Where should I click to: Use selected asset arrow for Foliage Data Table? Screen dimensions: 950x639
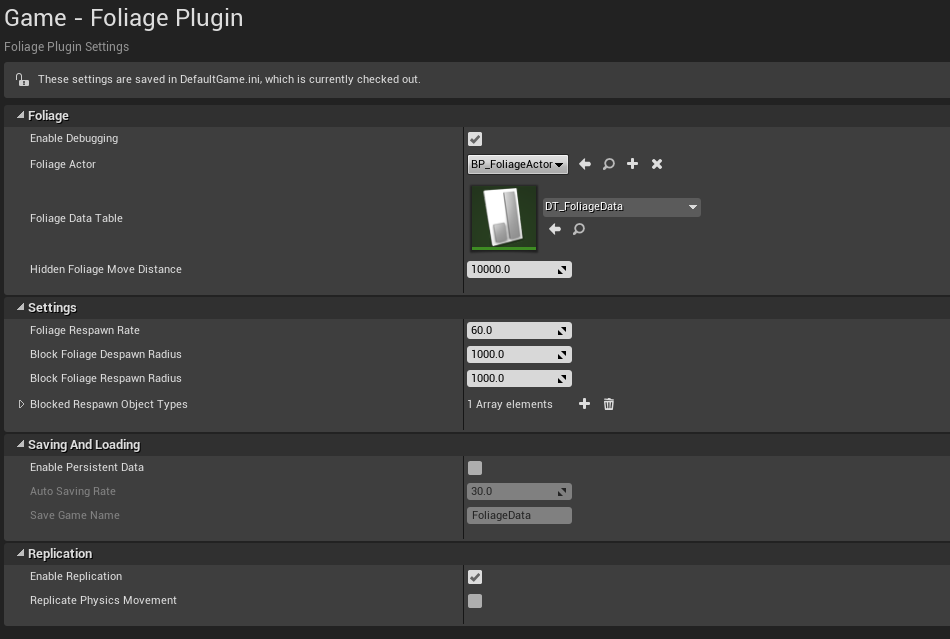[555, 229]
